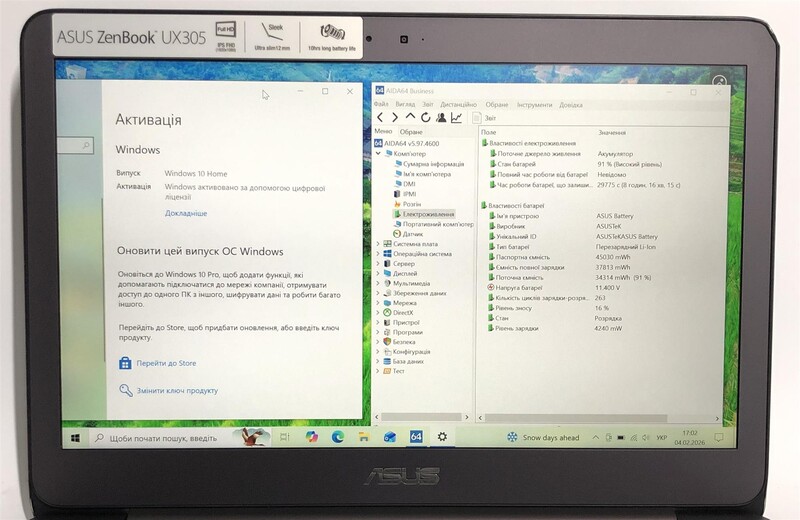
Task: Switch to Settings gear taskbar icon
Action: click(x=442, y=437)
